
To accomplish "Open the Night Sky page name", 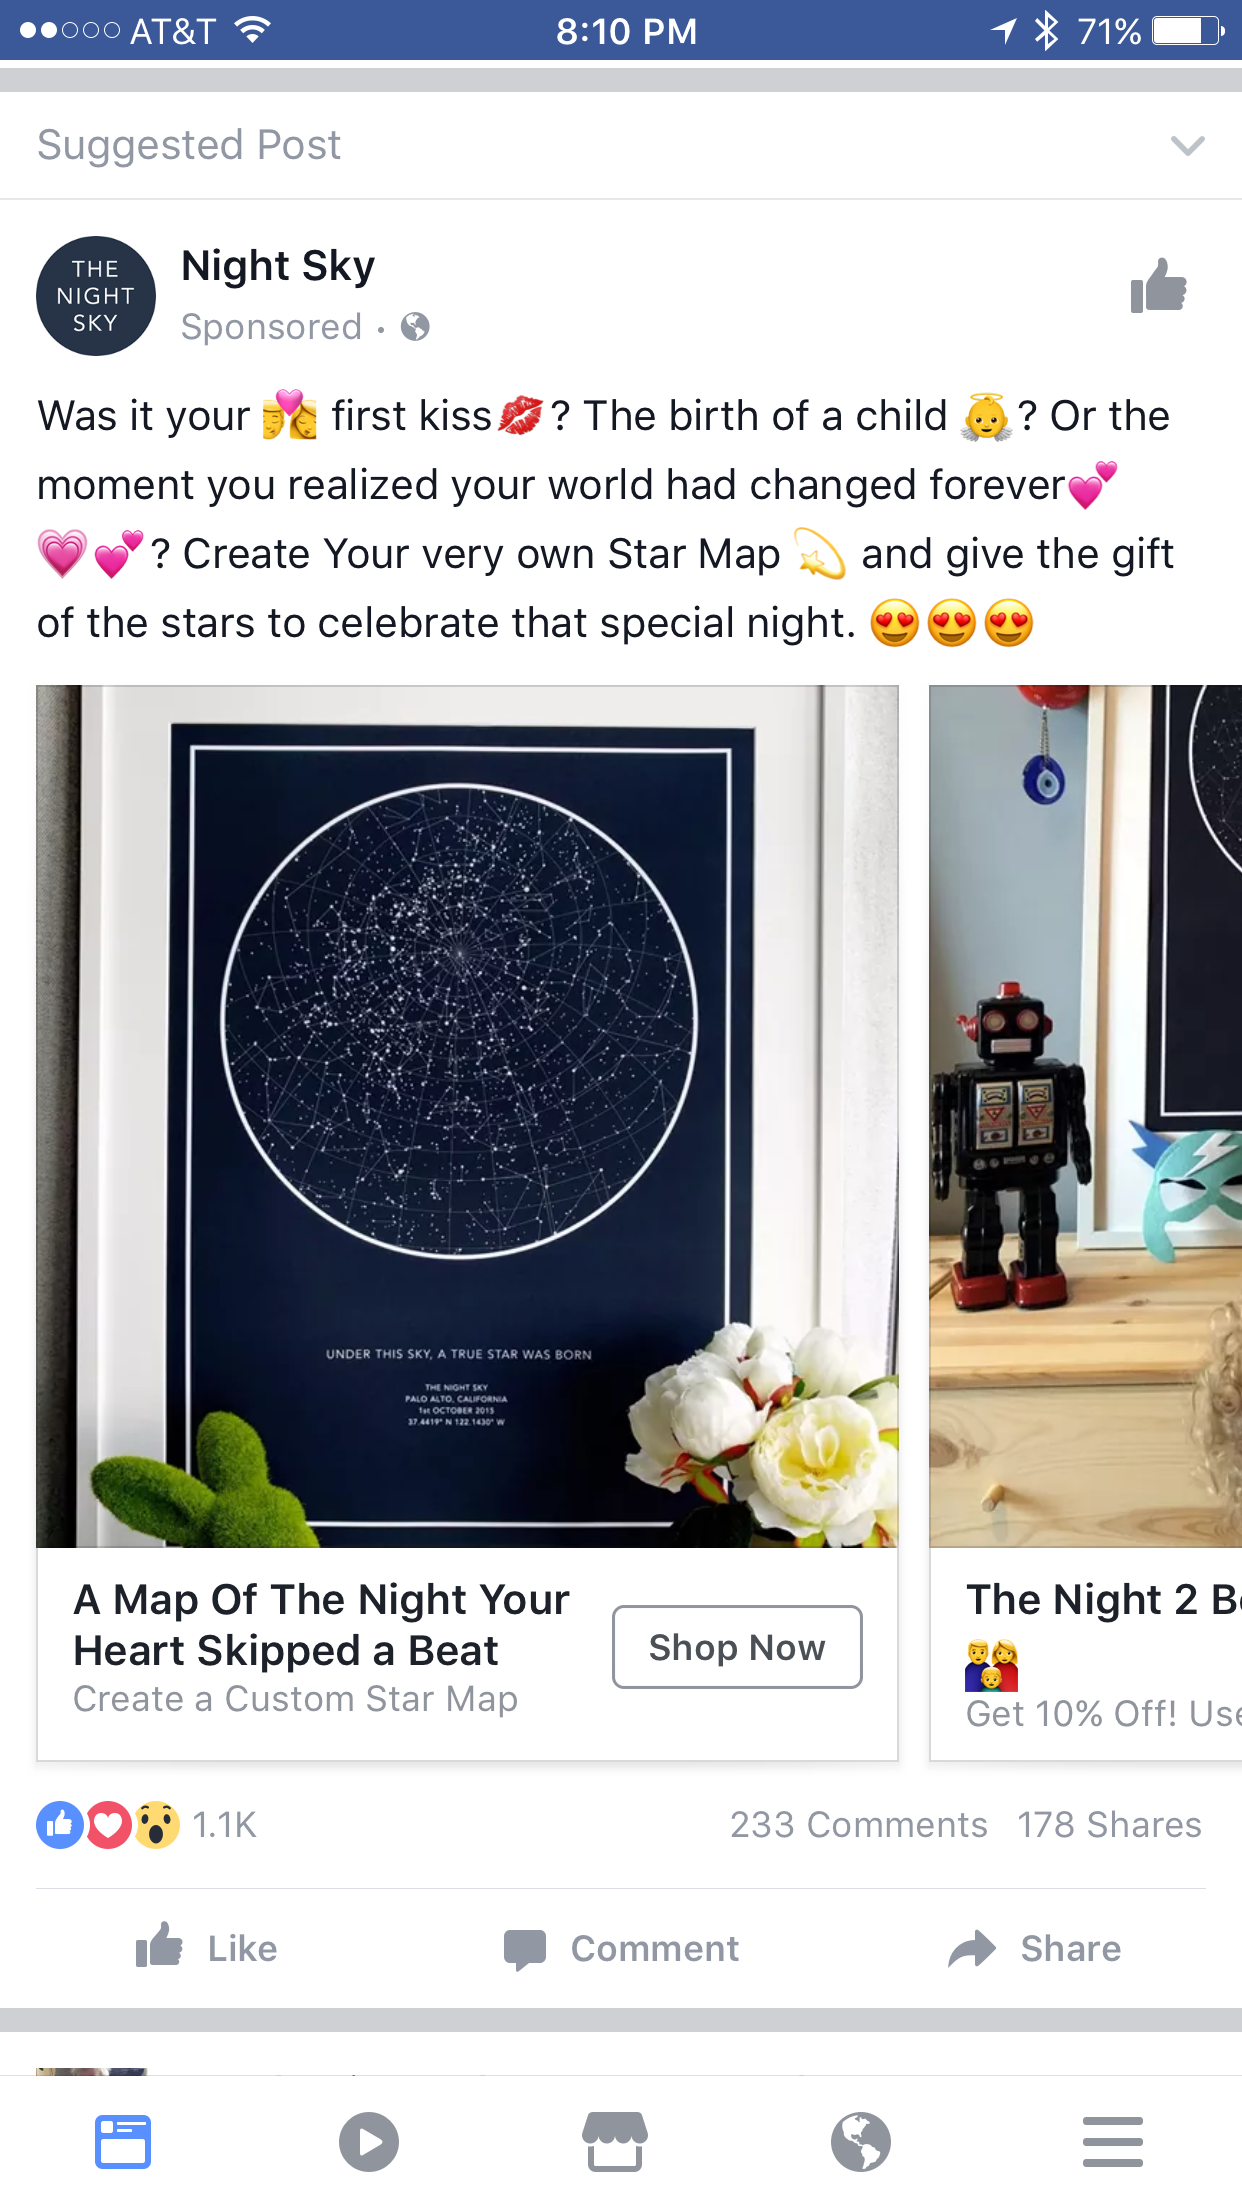I will click(x=278, y=266).
